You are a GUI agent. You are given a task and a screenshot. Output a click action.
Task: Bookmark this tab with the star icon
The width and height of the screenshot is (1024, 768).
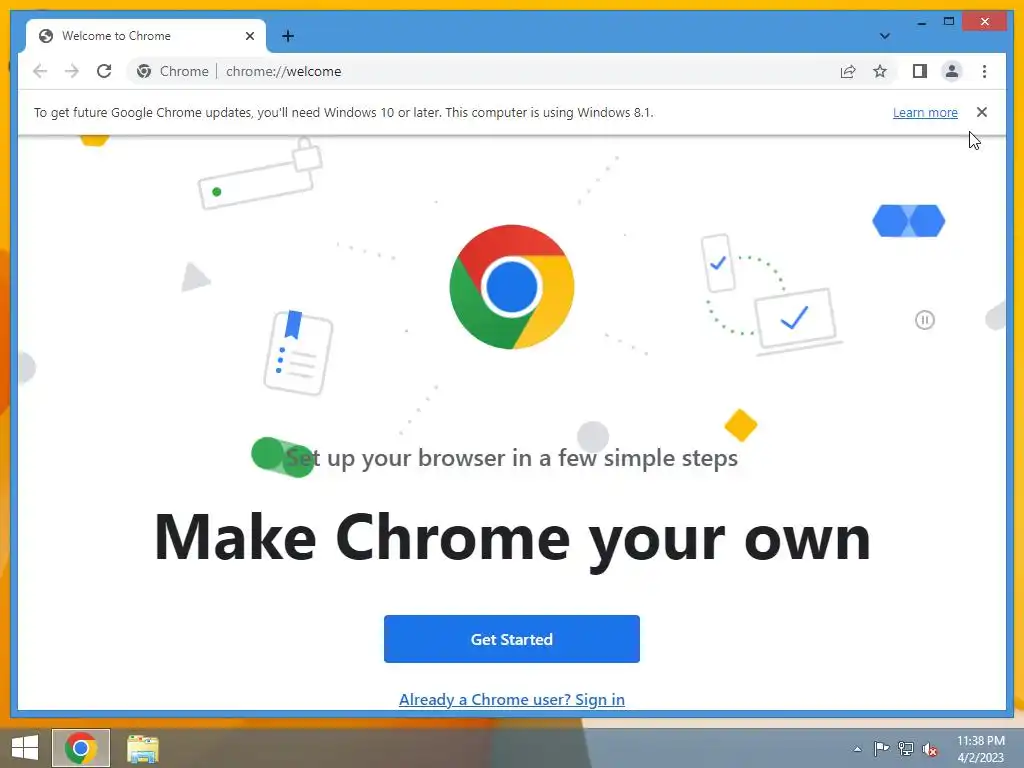(880, 71)
